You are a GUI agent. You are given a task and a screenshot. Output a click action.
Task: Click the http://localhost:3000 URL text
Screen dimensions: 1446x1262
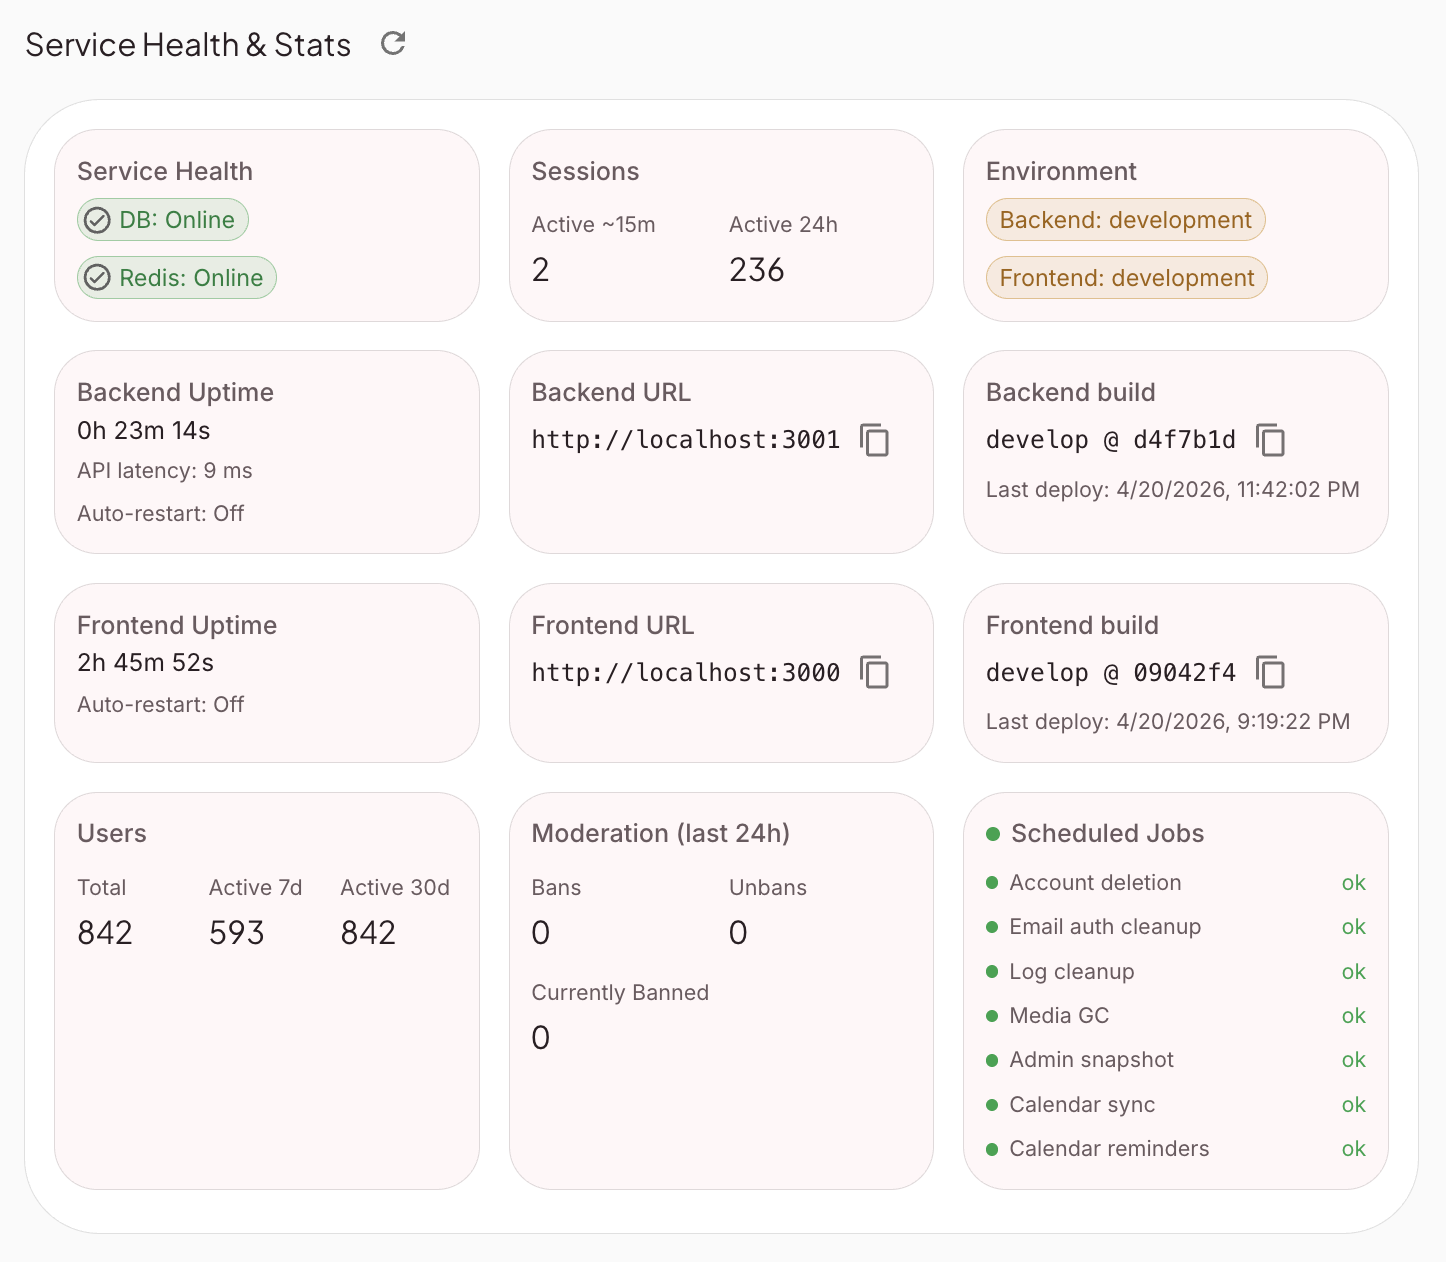click(685, 672)
